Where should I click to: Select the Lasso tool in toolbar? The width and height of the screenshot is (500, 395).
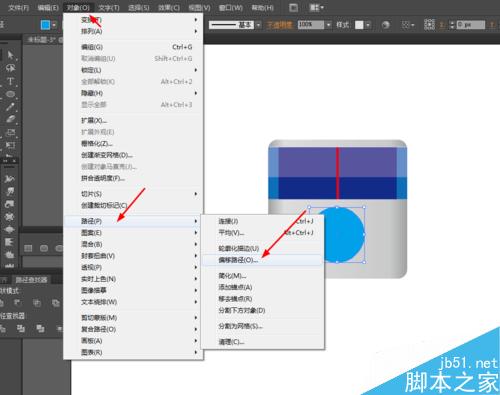10,68
